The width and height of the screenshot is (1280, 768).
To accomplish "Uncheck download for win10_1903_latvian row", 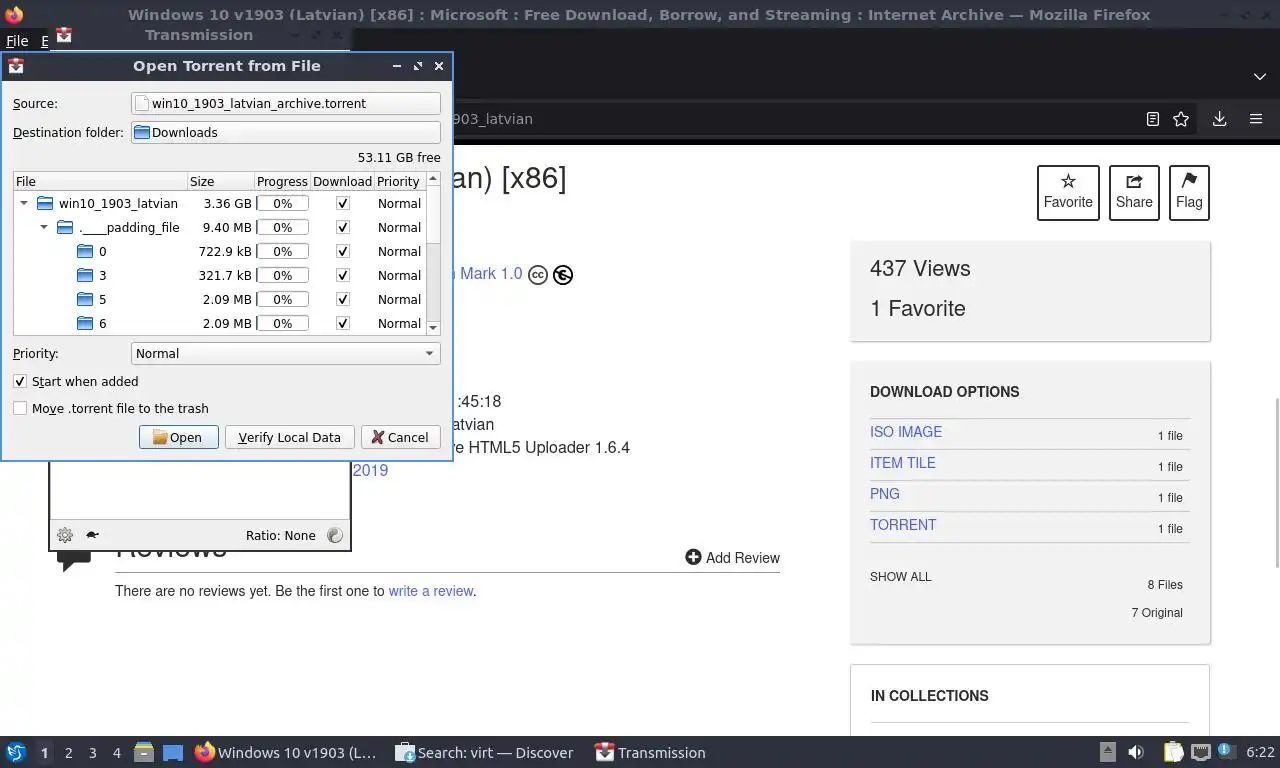I will tap(343, 203).
